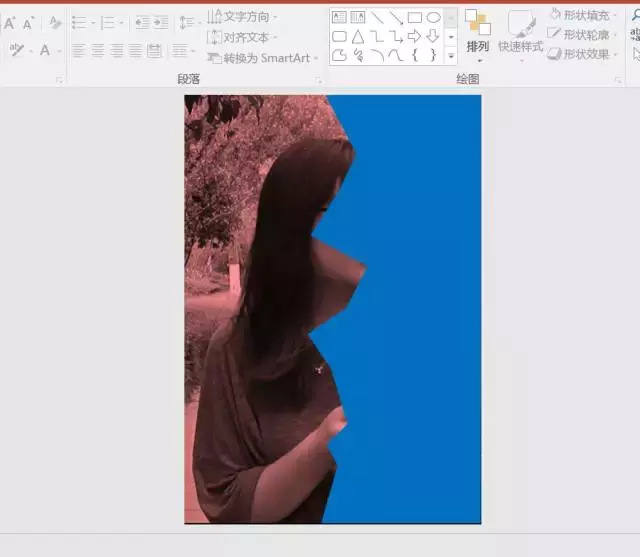
Task: Click the text highlight color pen icon
Action: coord(16,50)
